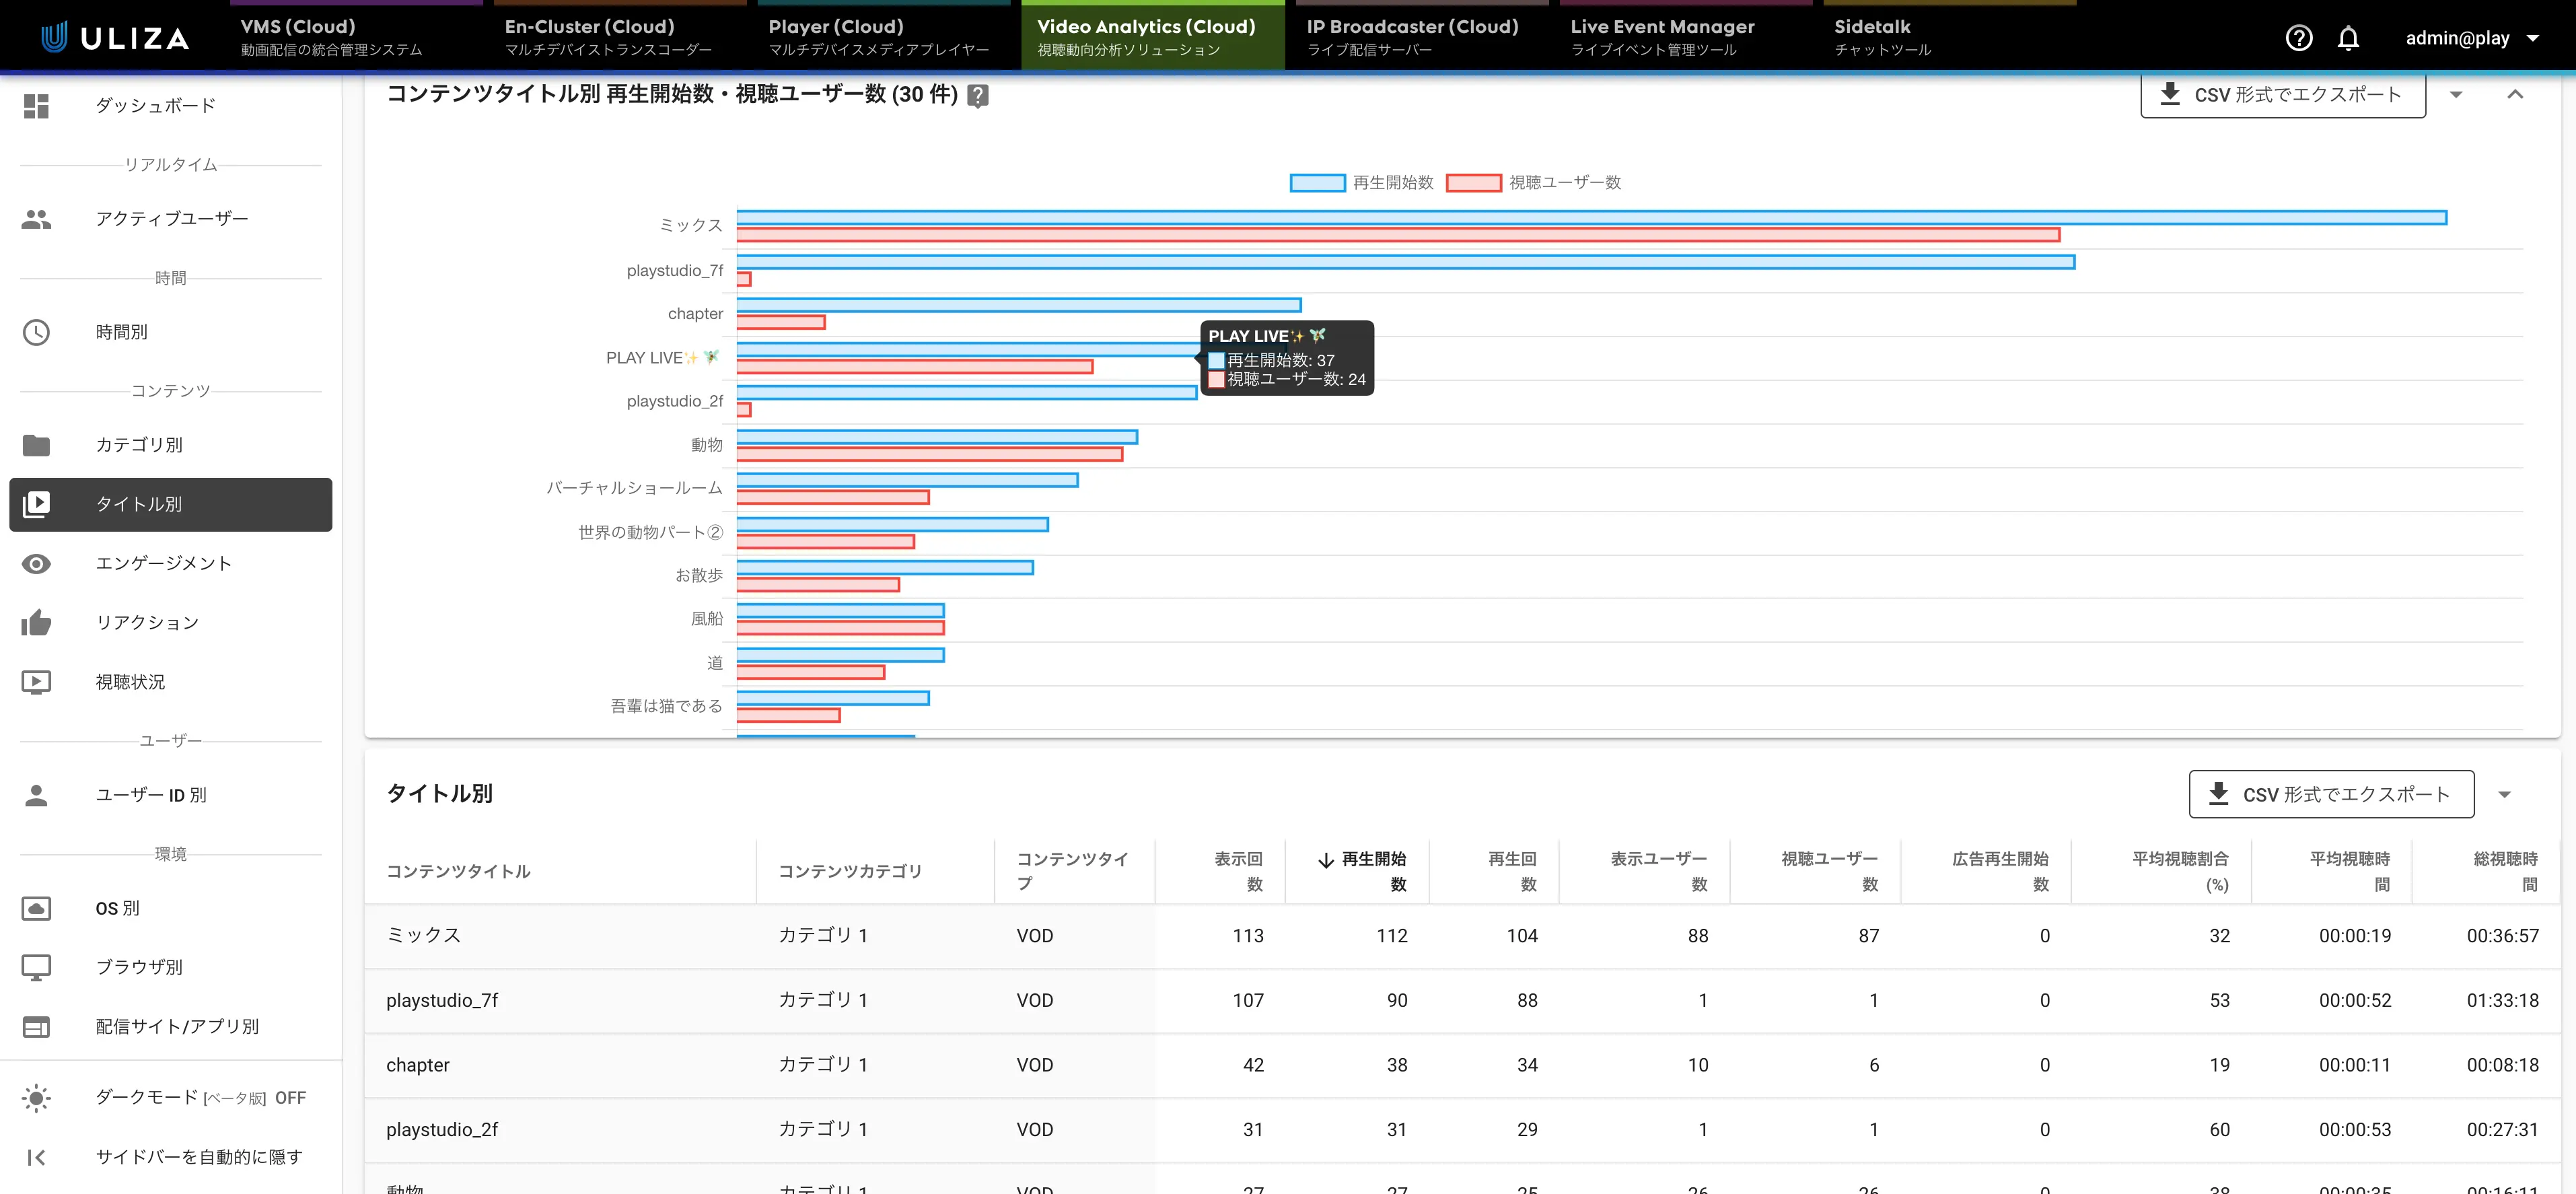2576x1194 pixels.
Task: Click PLAY LIVE label on chart axis
Action: click(662, 358)
